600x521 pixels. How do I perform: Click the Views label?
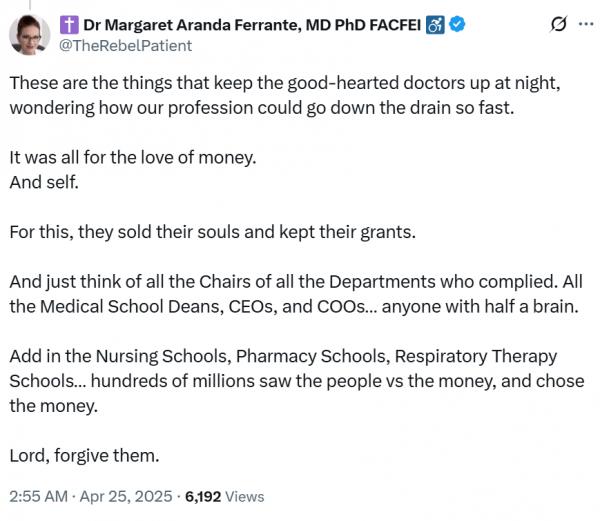(246, 496)
